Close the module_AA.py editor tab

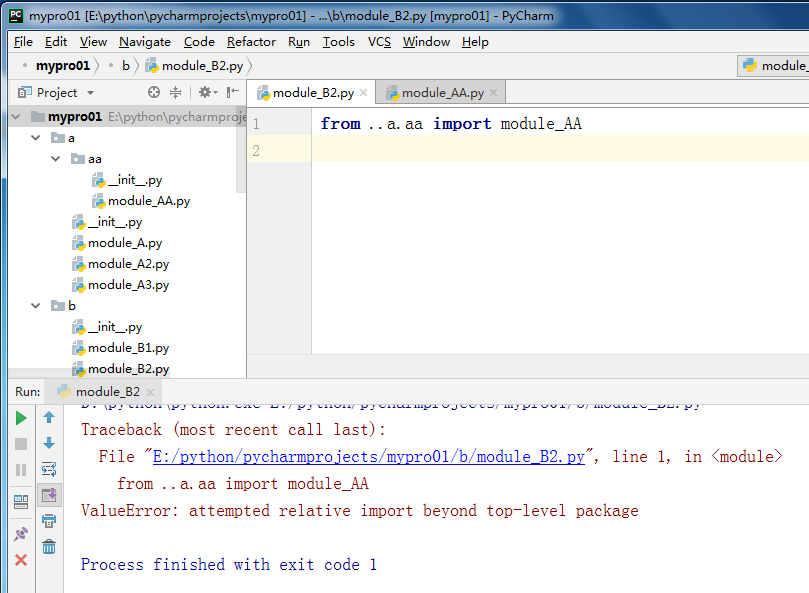point(493,93)
